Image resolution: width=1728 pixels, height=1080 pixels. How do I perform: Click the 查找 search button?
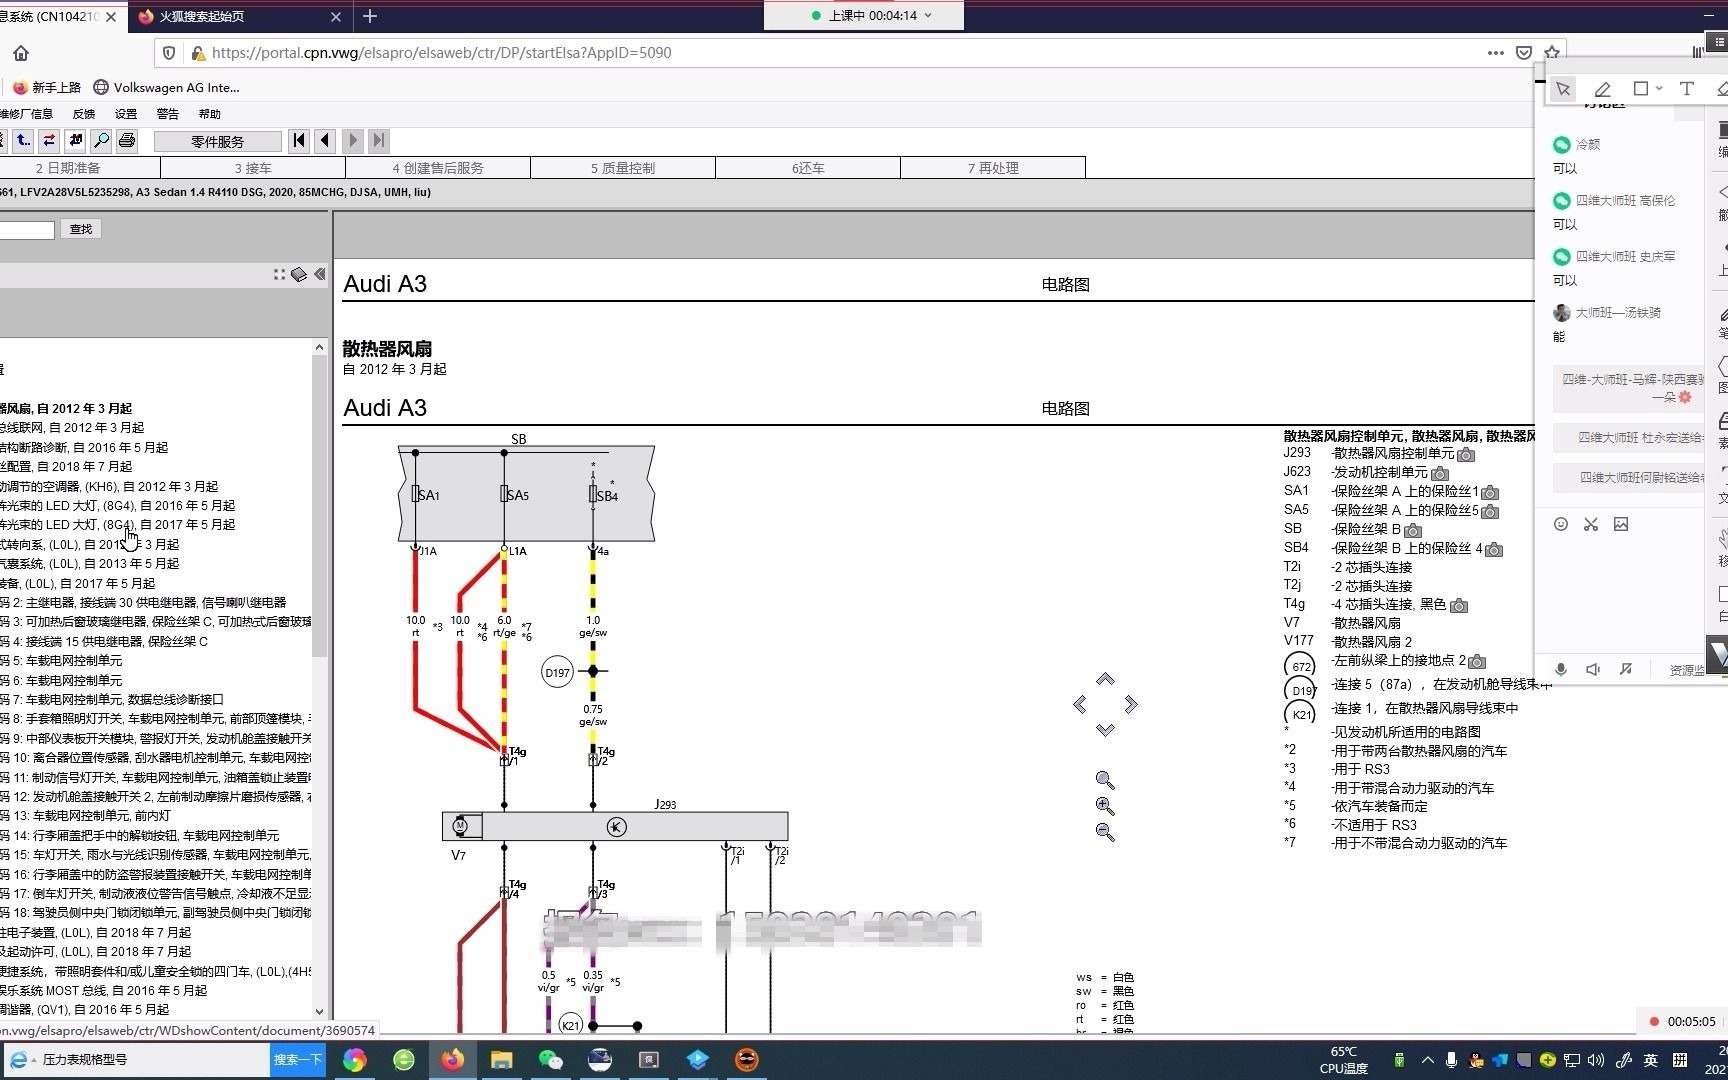pyautogui.click(x=81, y=229)
